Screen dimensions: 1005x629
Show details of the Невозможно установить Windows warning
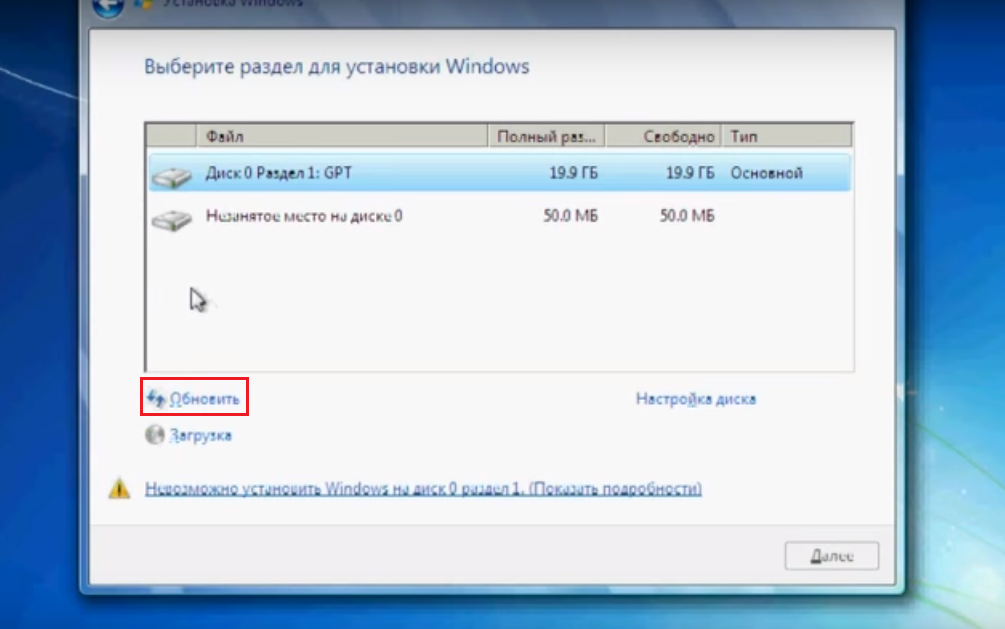[x=423, y=489]
